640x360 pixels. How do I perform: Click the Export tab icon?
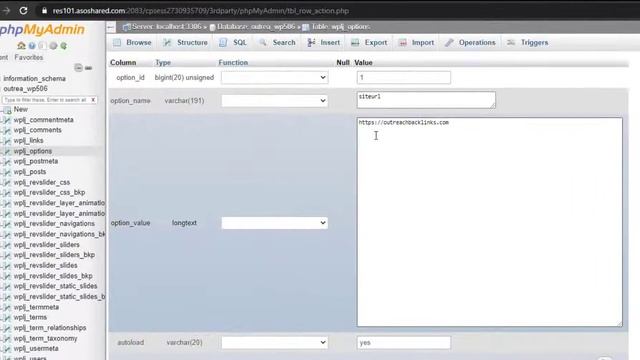(355, 42)
